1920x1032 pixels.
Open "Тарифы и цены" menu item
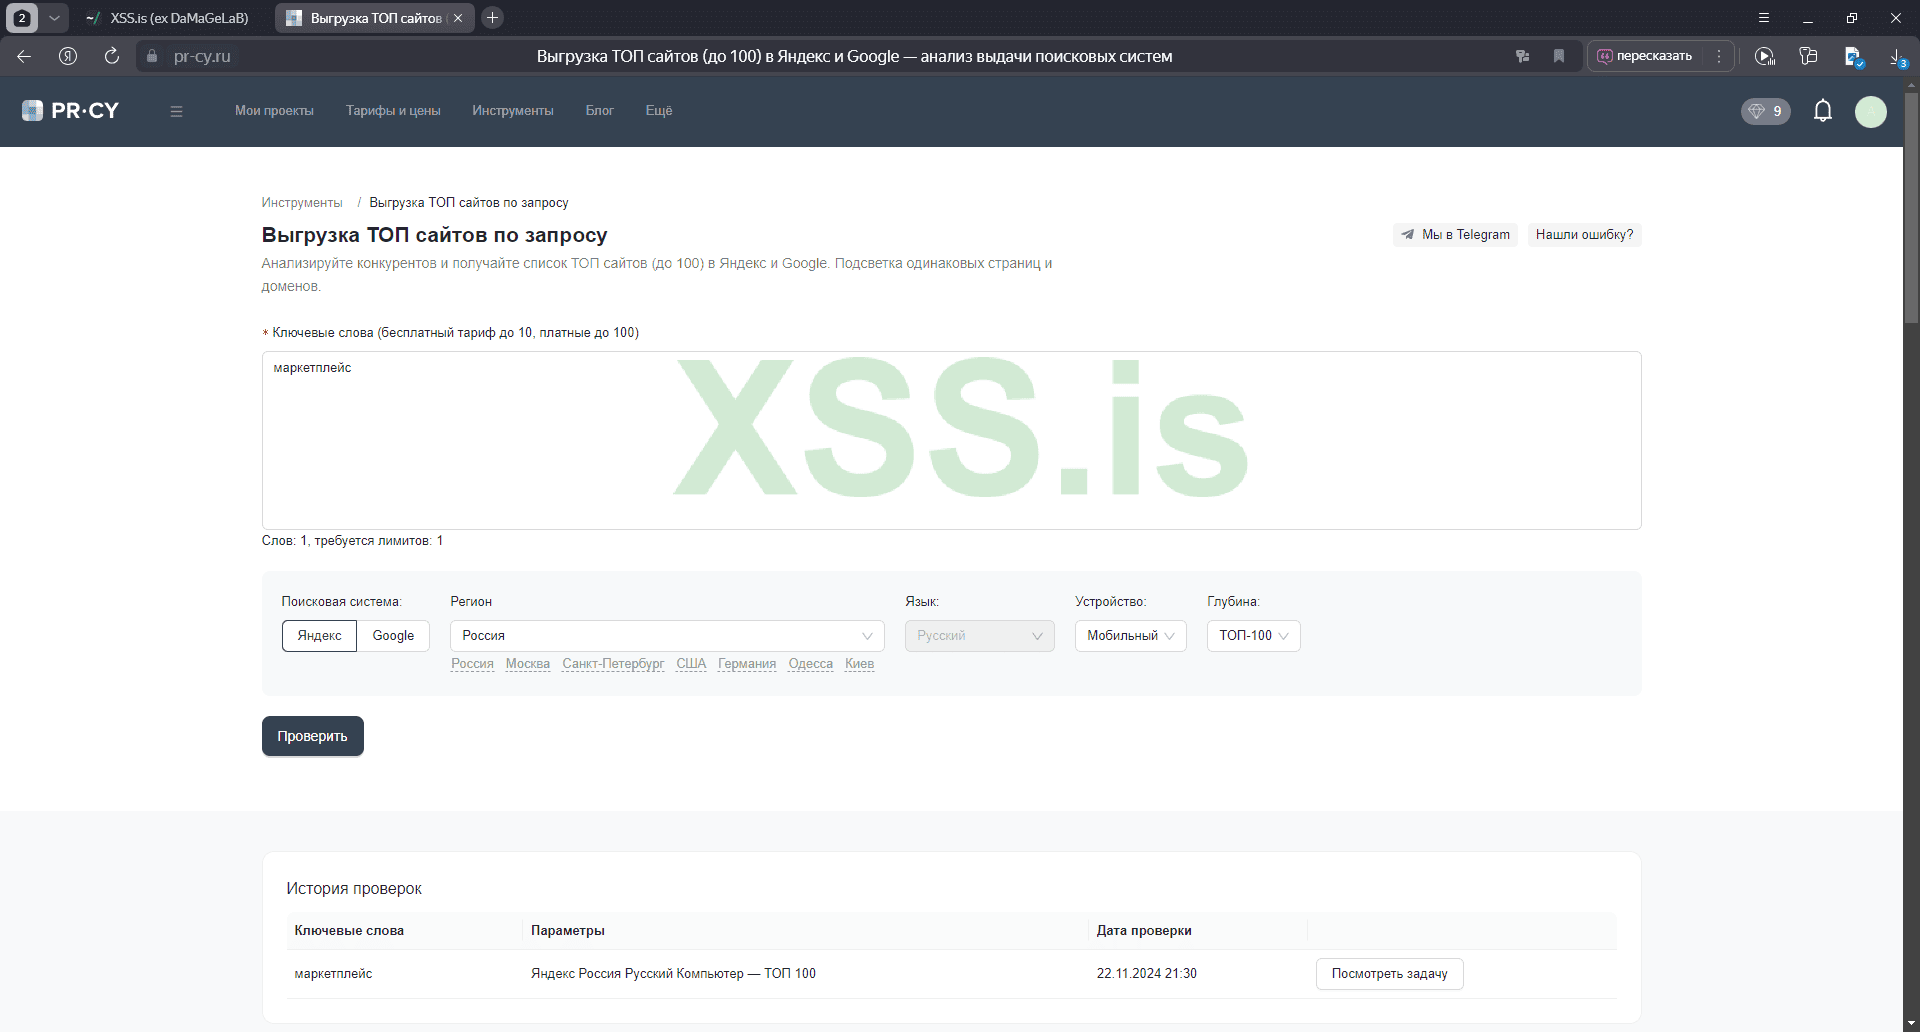point(393,111)
